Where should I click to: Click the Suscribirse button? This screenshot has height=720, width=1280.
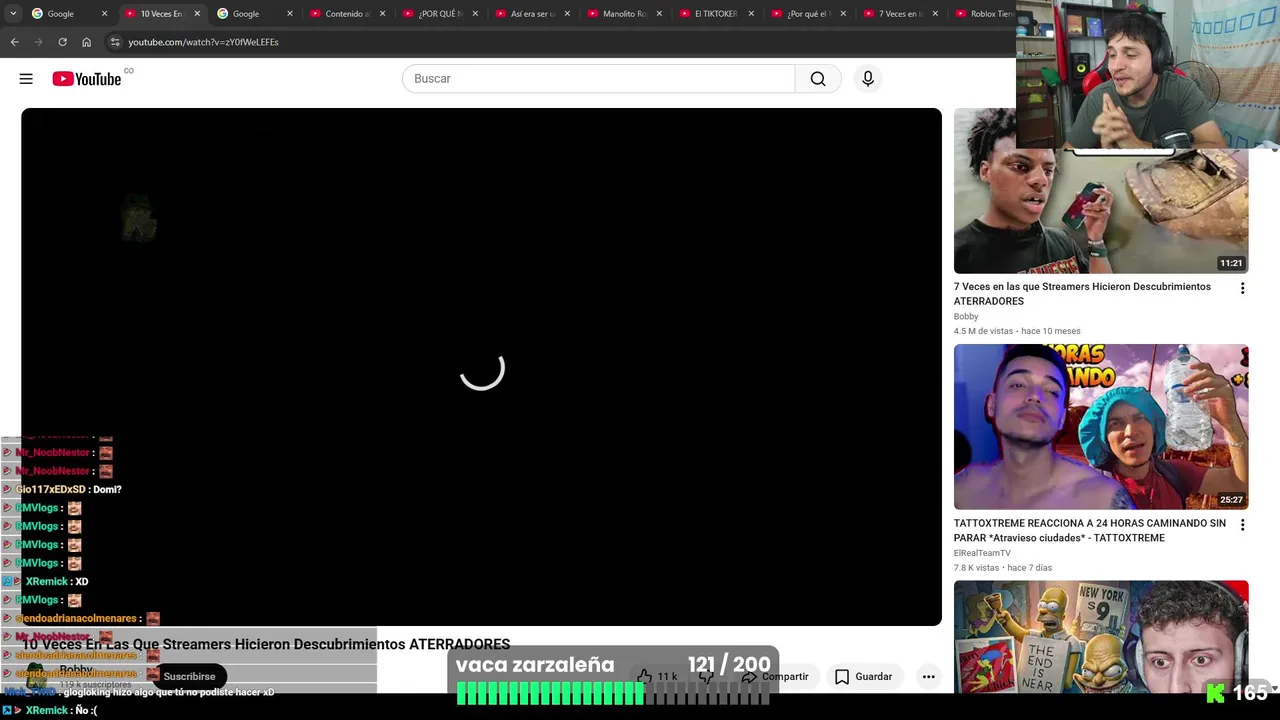(189, 676)
